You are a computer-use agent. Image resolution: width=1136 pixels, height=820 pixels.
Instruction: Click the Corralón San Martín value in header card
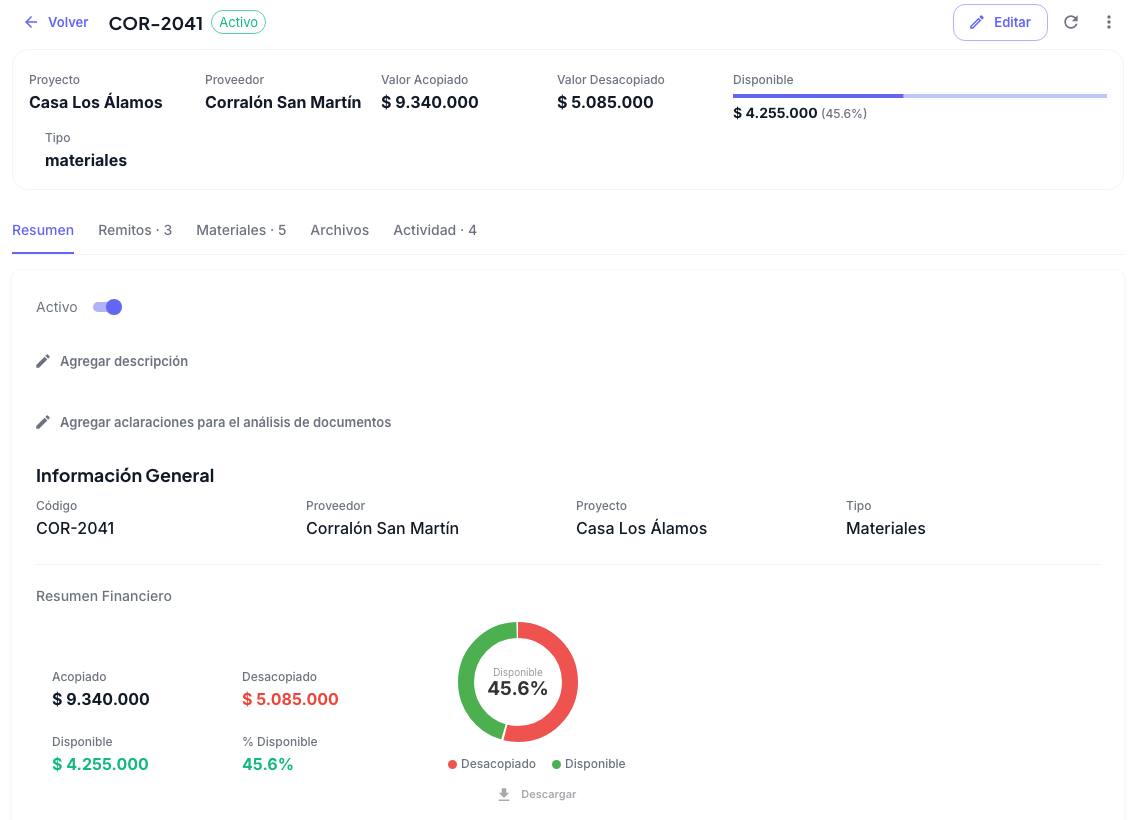[x=283, y=102]
